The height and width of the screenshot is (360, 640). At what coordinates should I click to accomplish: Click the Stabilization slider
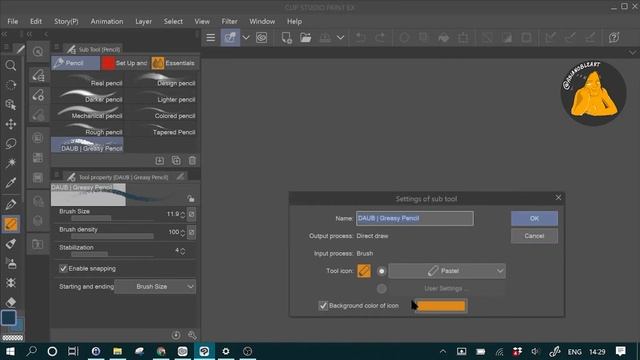(112, 254)
